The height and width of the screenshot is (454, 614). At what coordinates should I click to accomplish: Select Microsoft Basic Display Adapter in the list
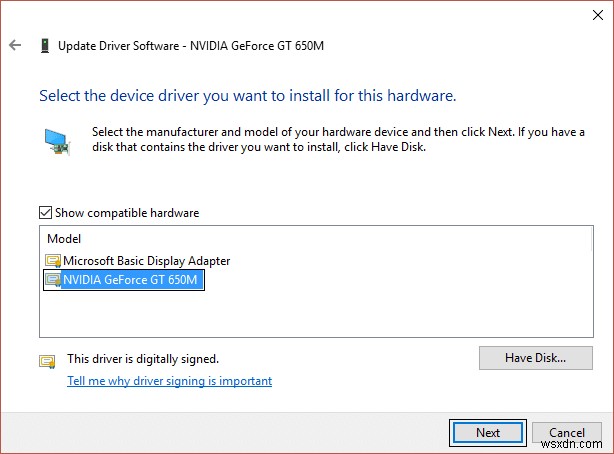tap(146, 261)
